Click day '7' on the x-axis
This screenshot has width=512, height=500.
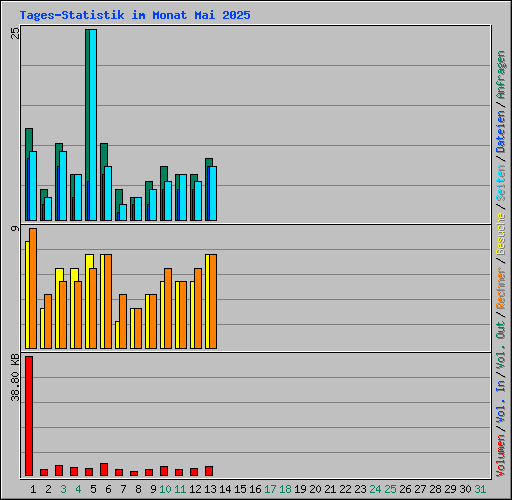click(123, 489)
